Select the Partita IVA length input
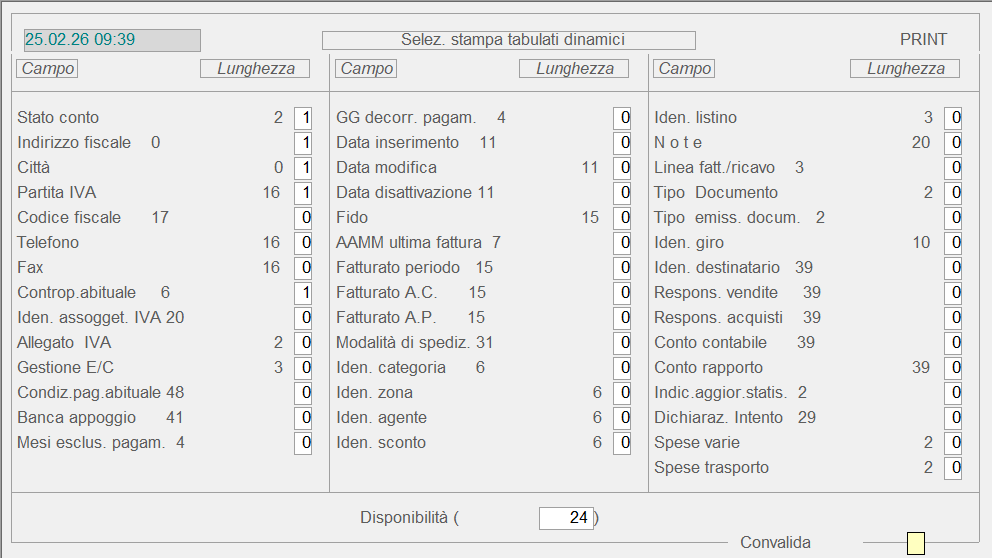 coord(303,193)
